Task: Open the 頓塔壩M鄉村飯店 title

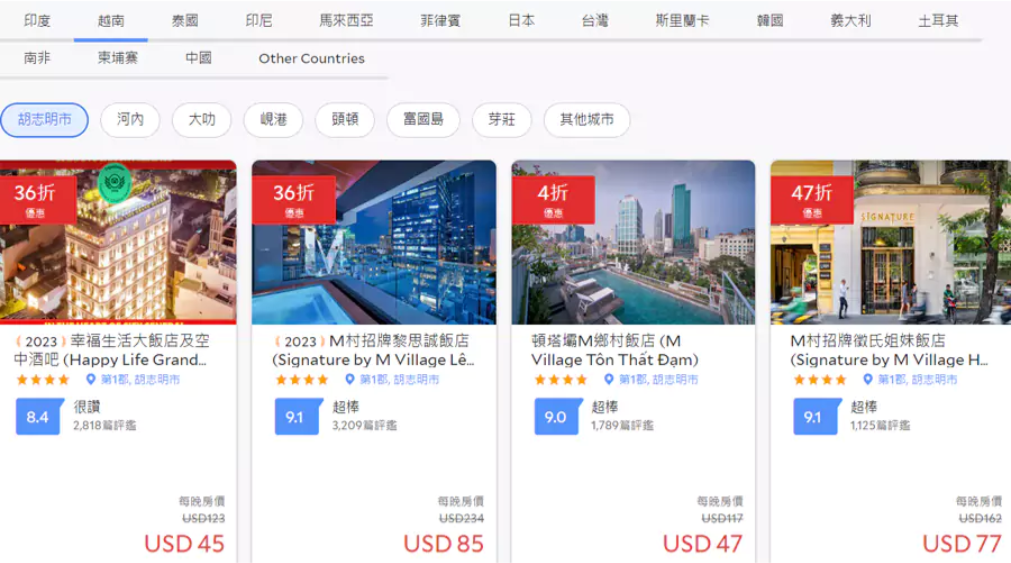Action: coord(614,350)
